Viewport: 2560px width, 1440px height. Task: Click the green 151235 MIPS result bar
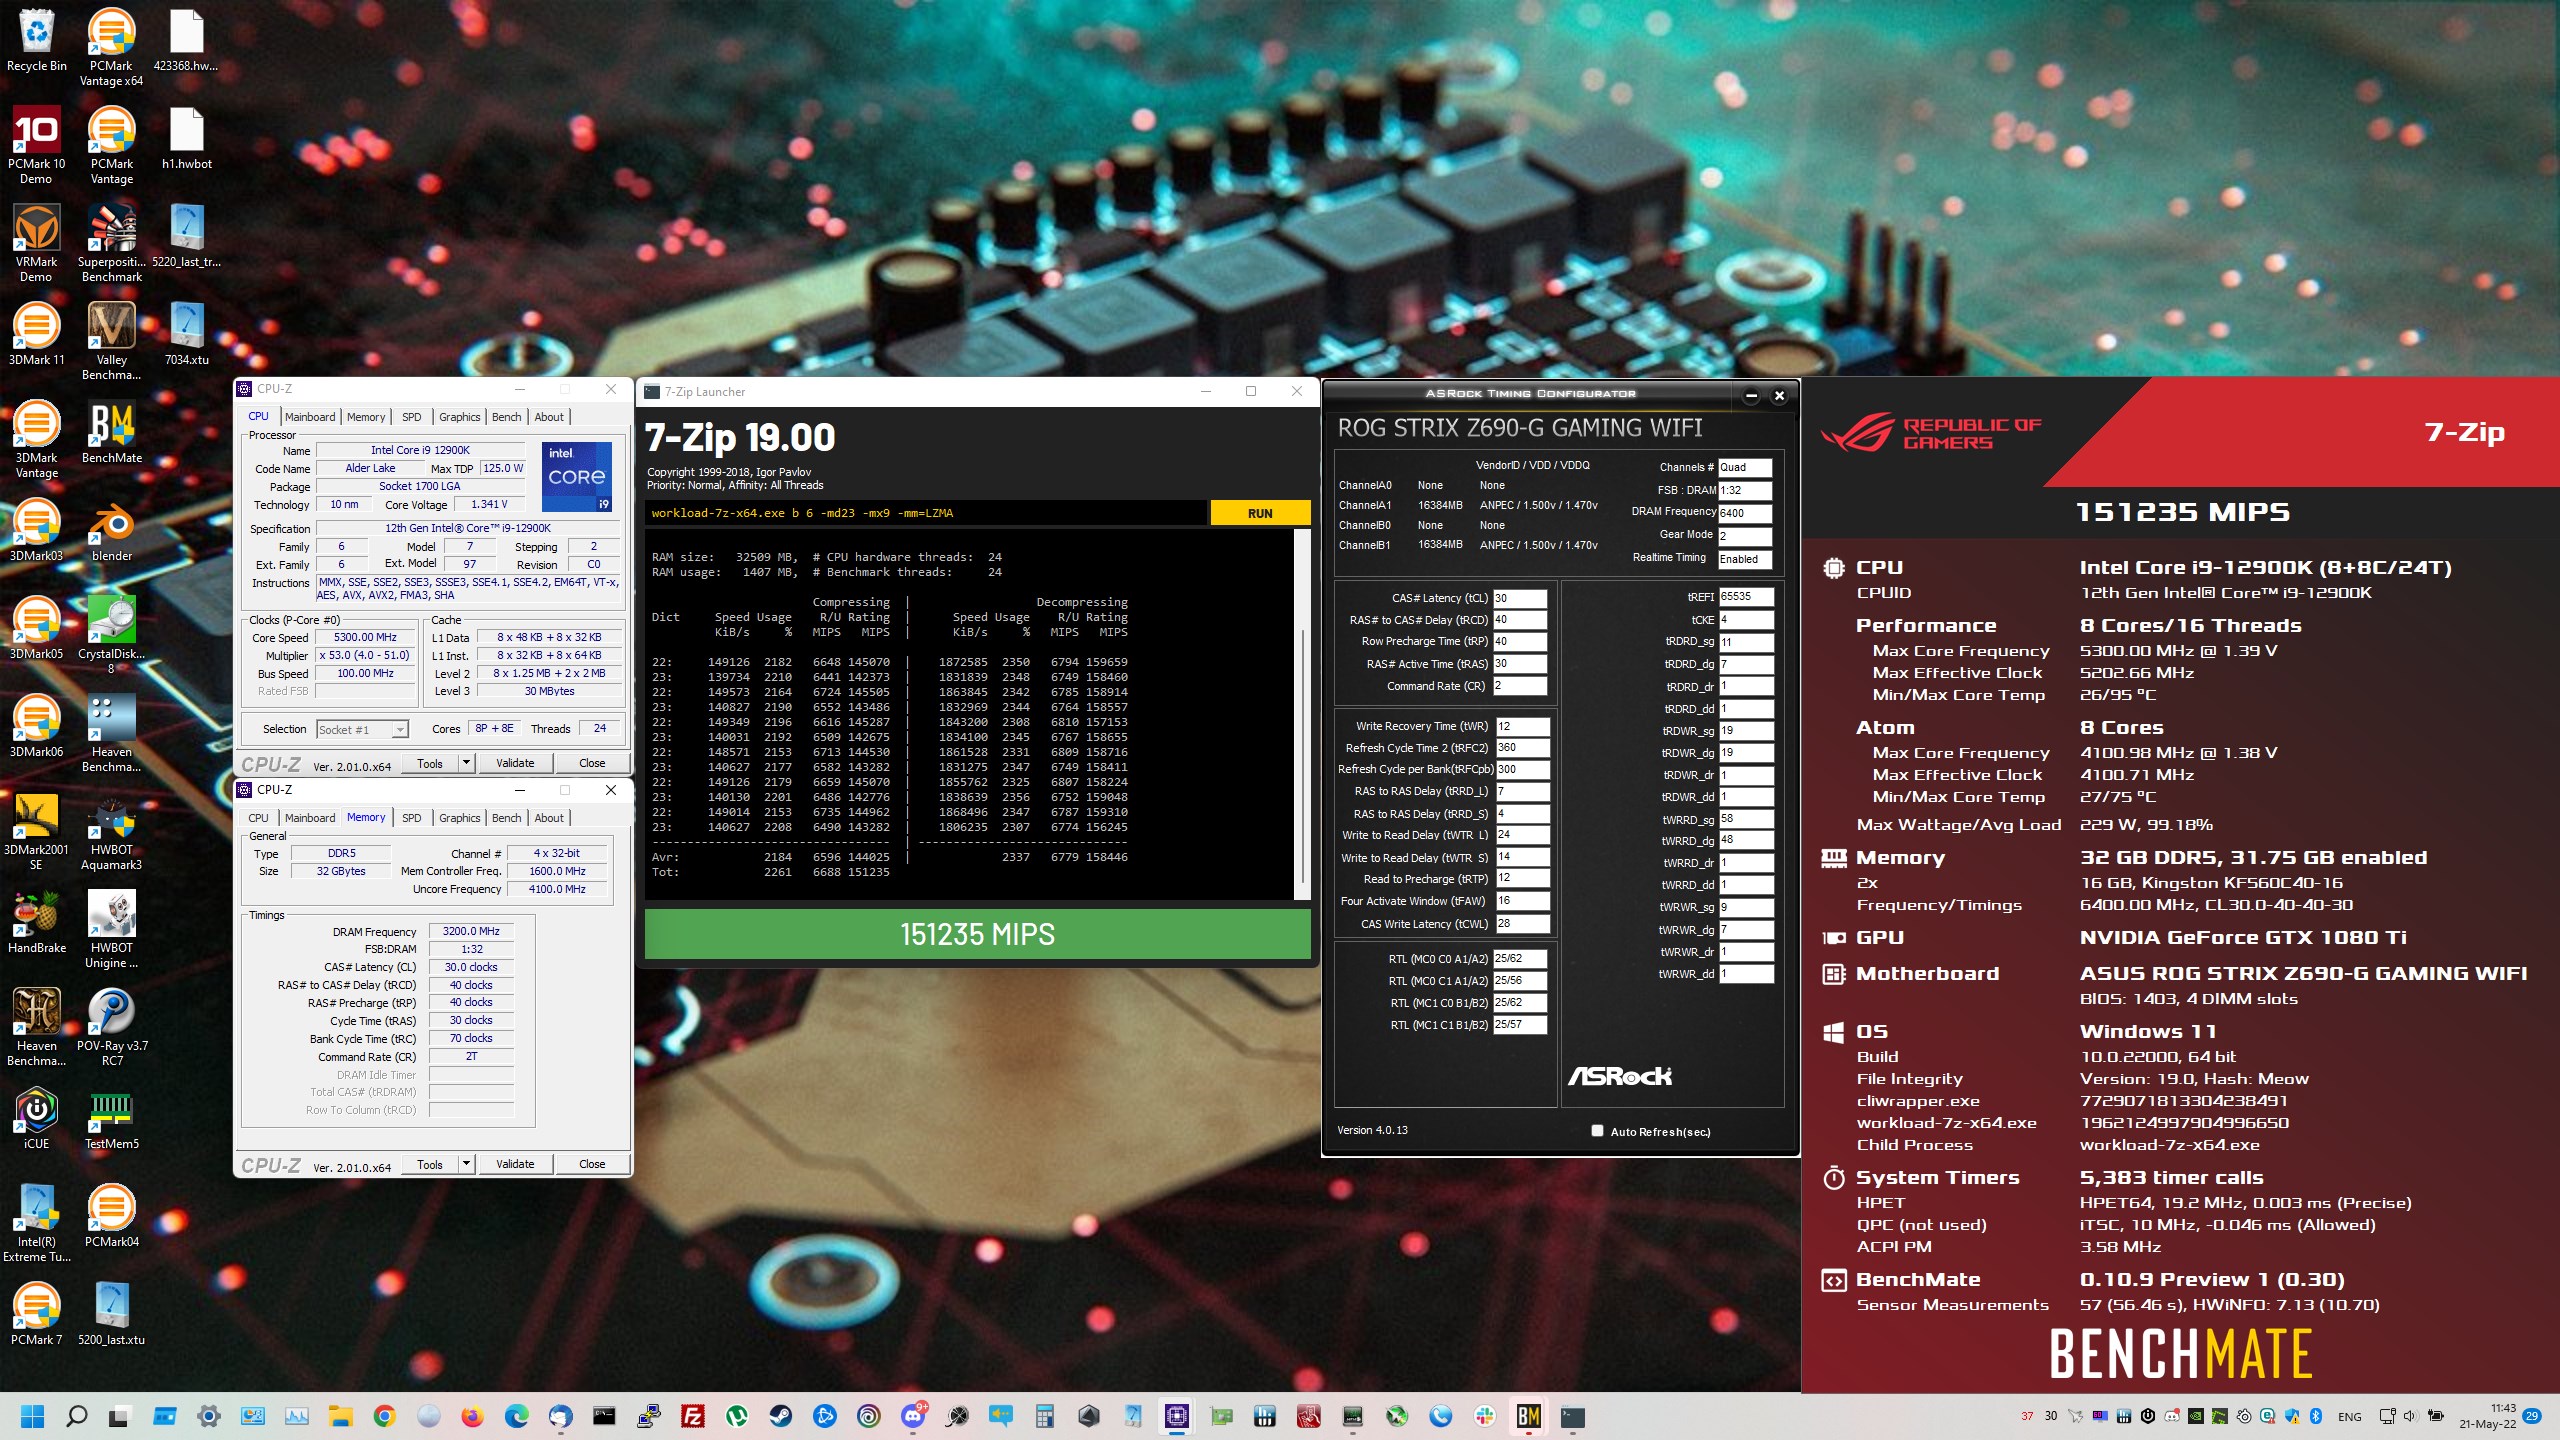tap(977, 934)
